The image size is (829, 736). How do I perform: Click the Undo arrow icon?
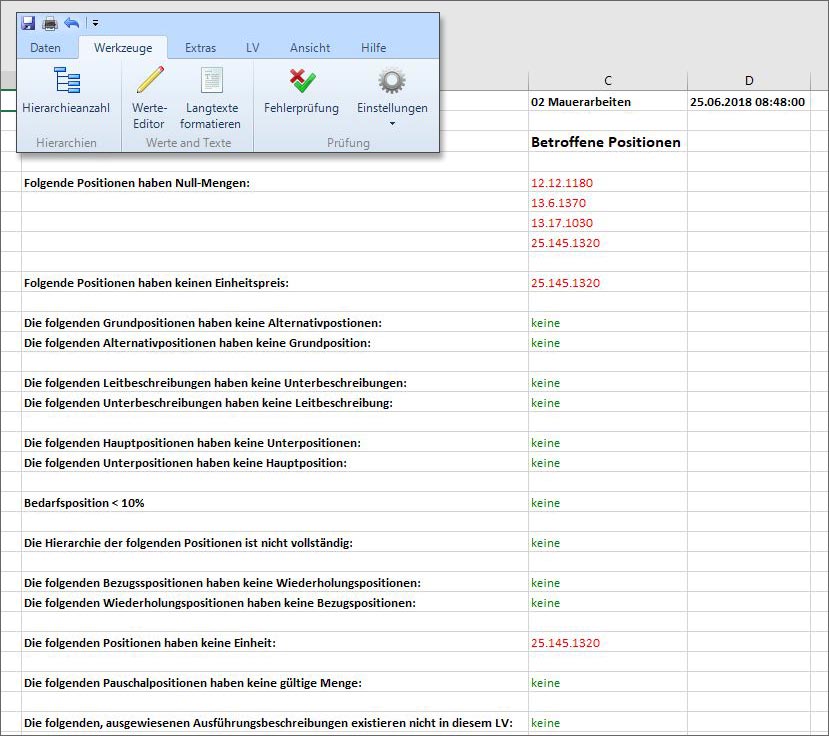tap(71, 22)
